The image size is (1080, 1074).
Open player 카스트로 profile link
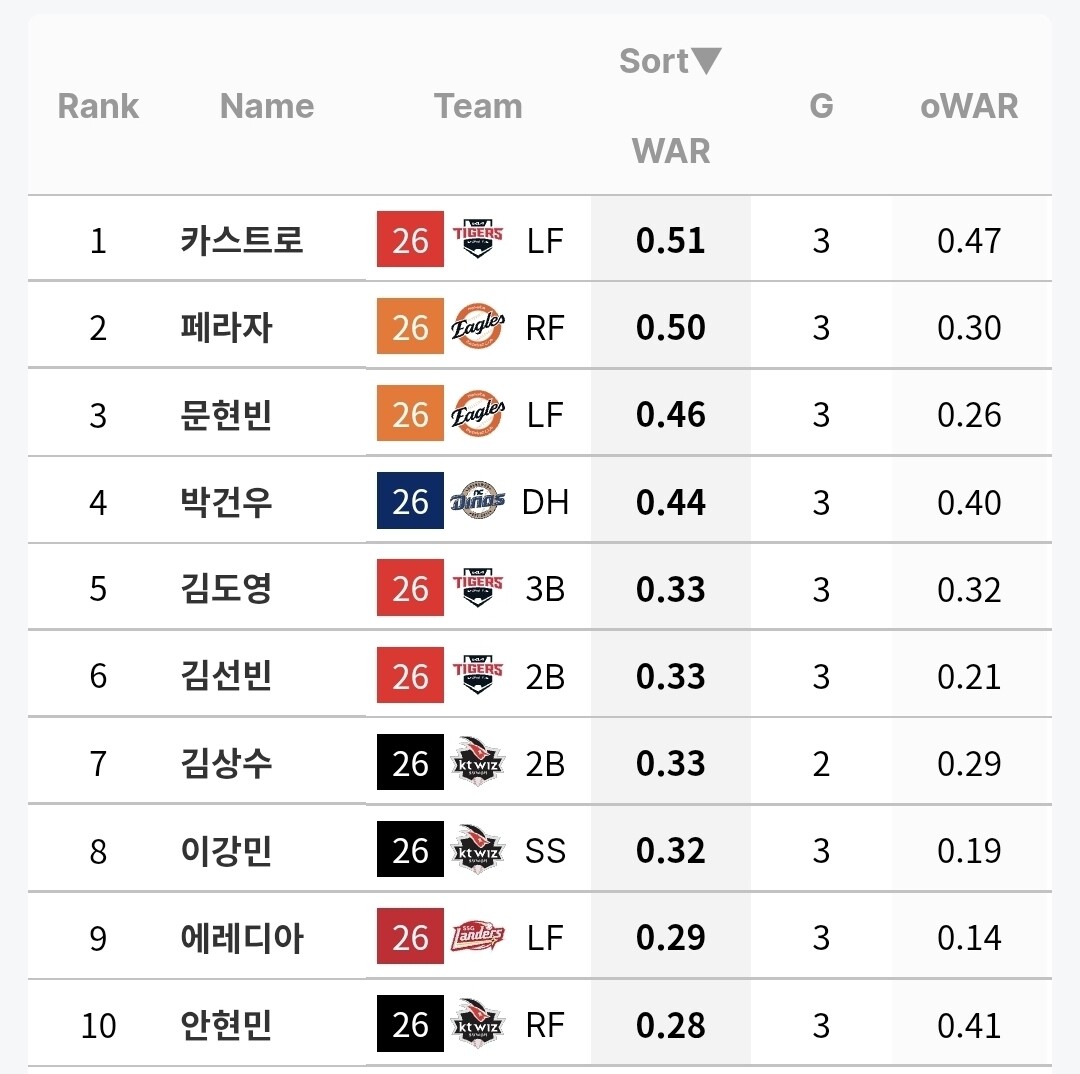click(x=242, y=240)
